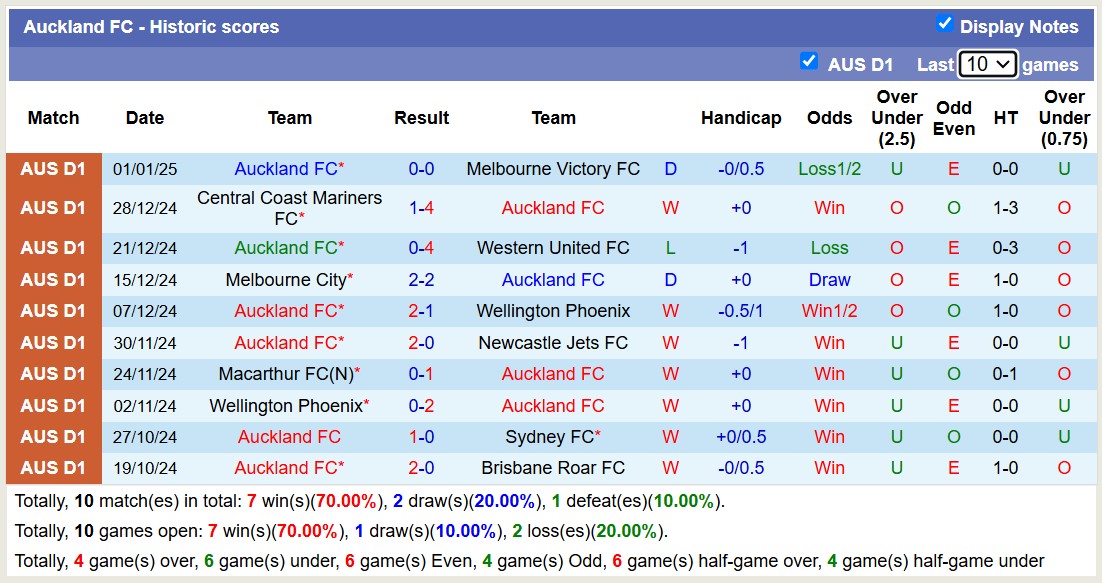Click the AUS D1 badge on the top match row

click(53, 168)
